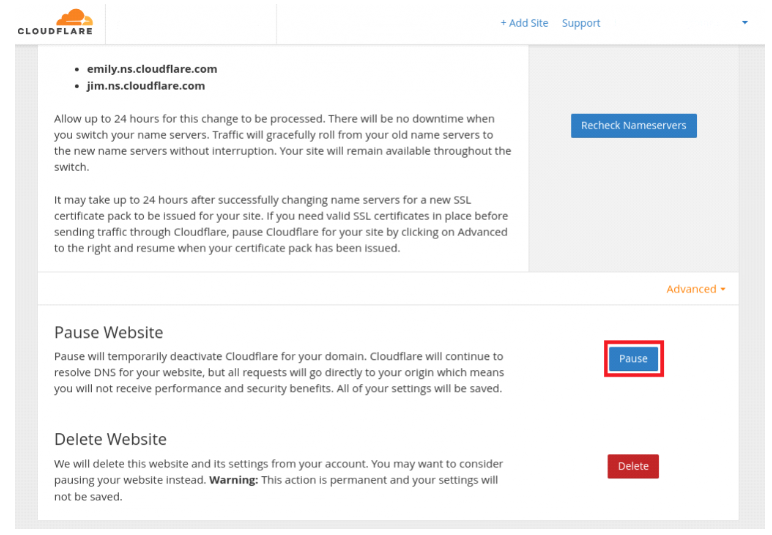Open the Support link

581,23
